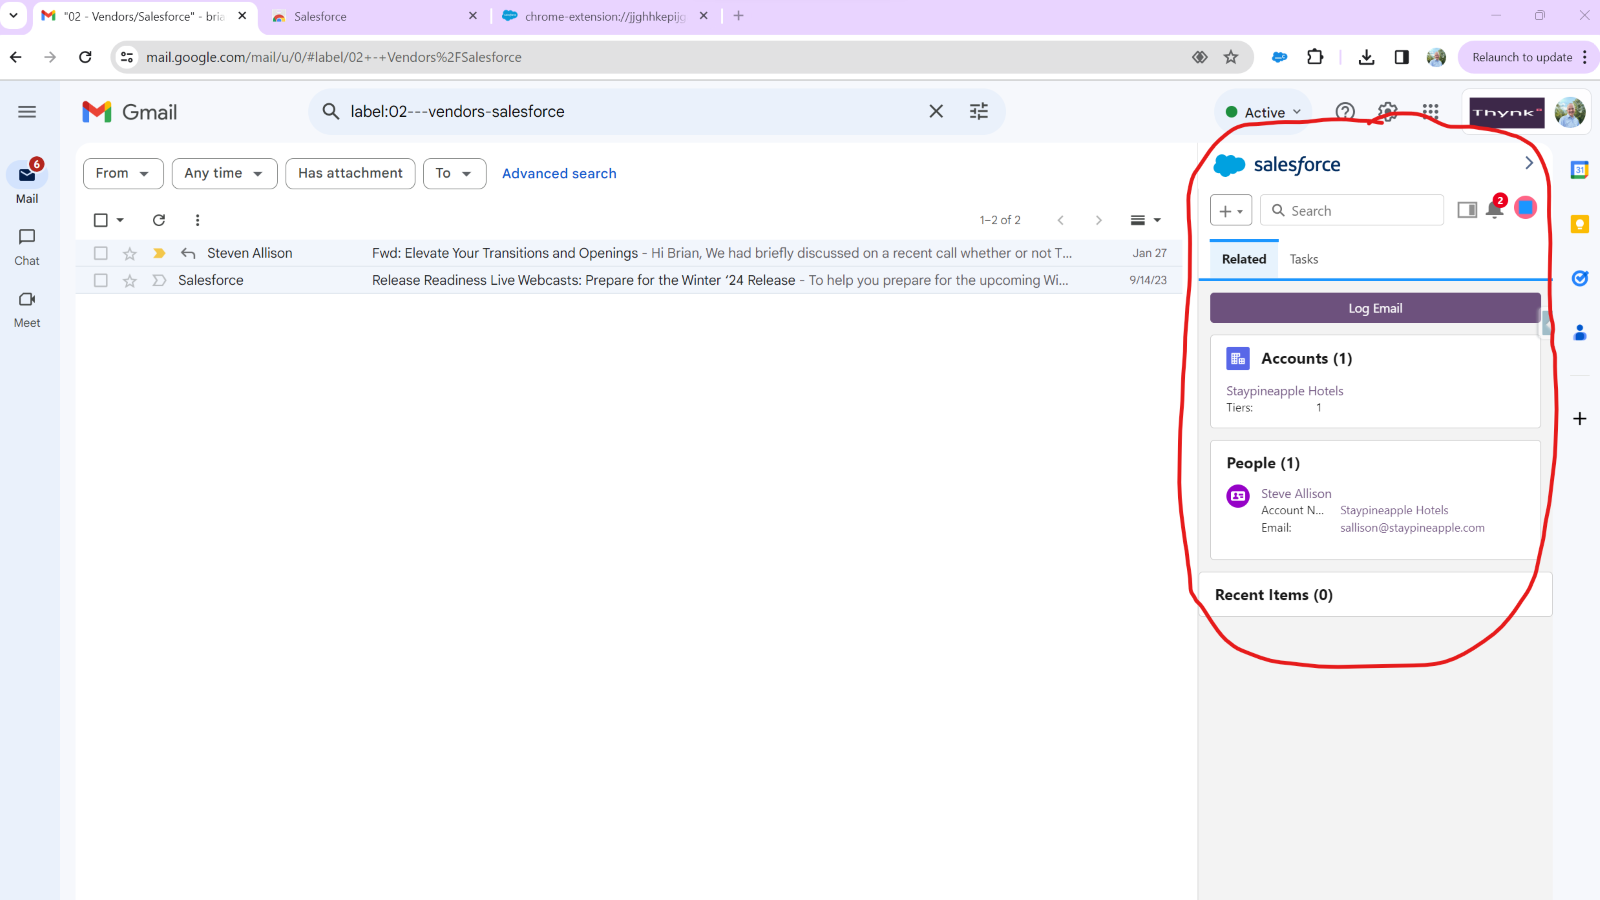Open Google Tasks side panel
This screenshot has width=1600, height=900.
[x=1580, y=278]
